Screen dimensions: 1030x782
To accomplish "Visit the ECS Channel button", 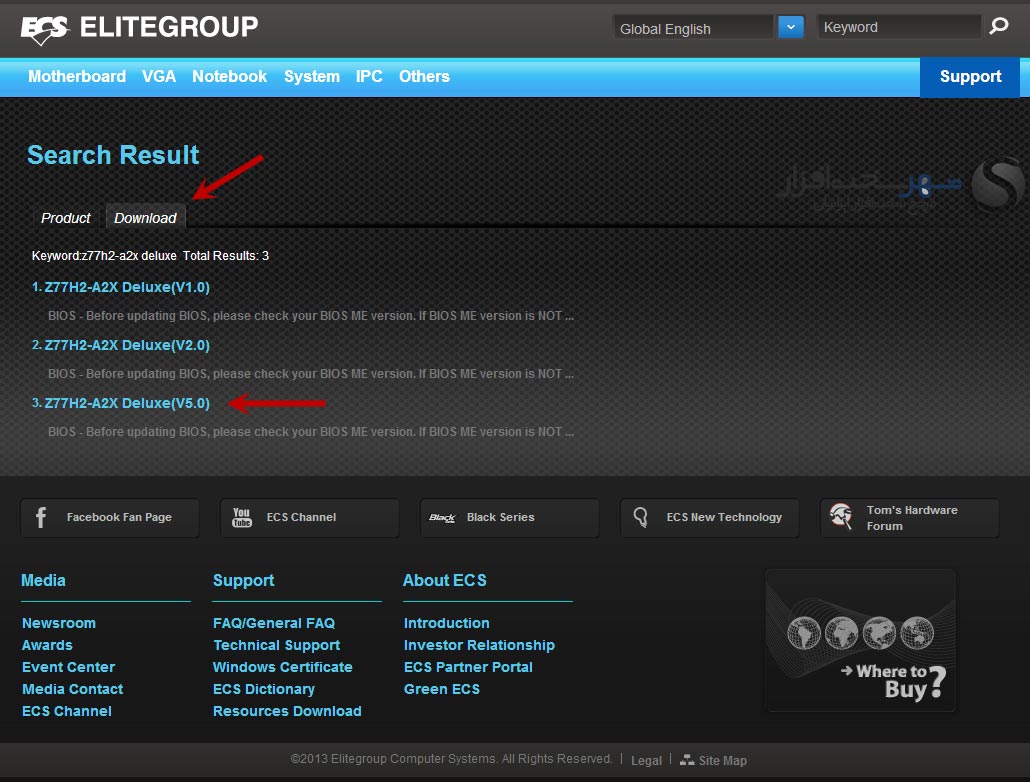I will [x=309, y=518].
